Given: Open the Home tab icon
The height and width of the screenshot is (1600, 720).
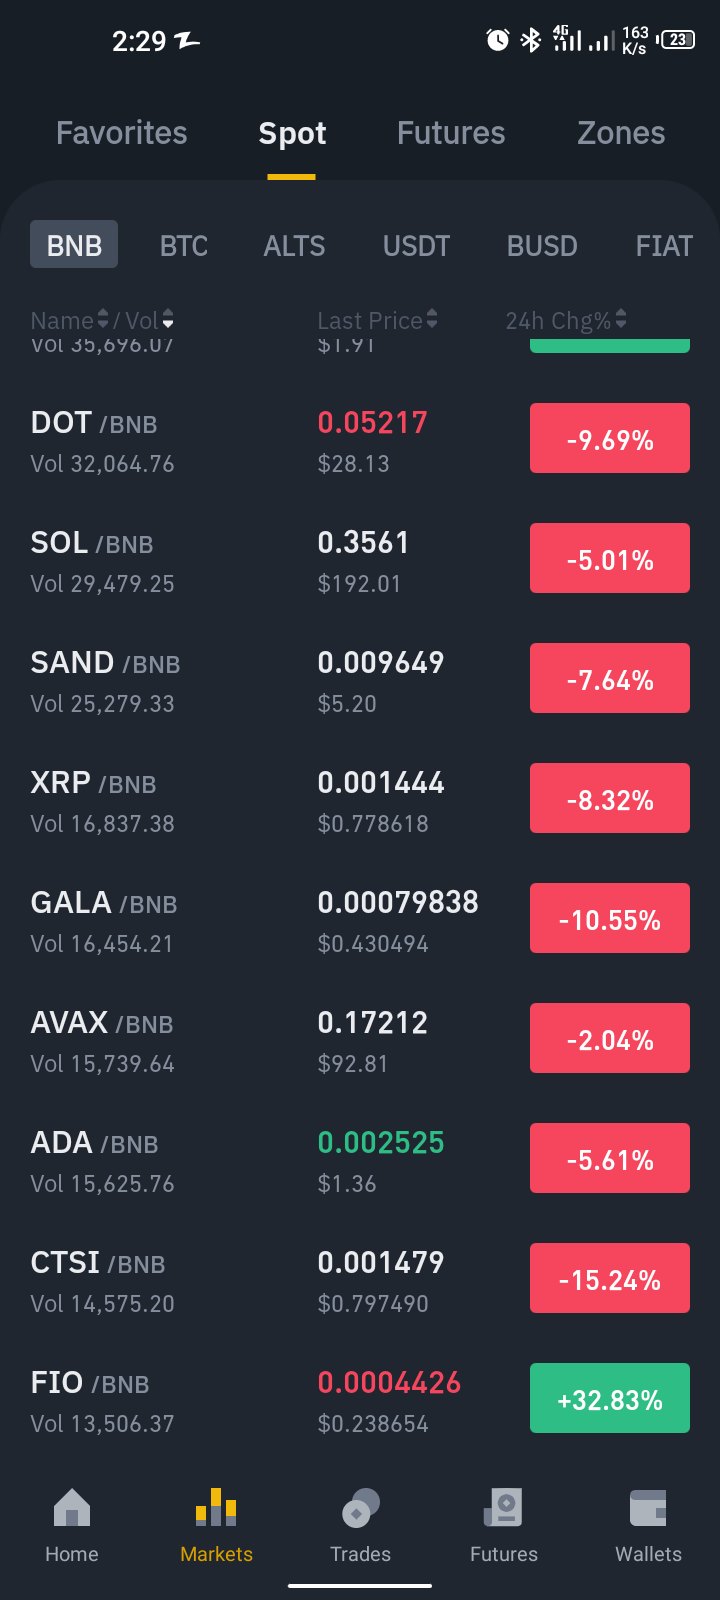Looking at the screenshot, I should point(72,1508).
